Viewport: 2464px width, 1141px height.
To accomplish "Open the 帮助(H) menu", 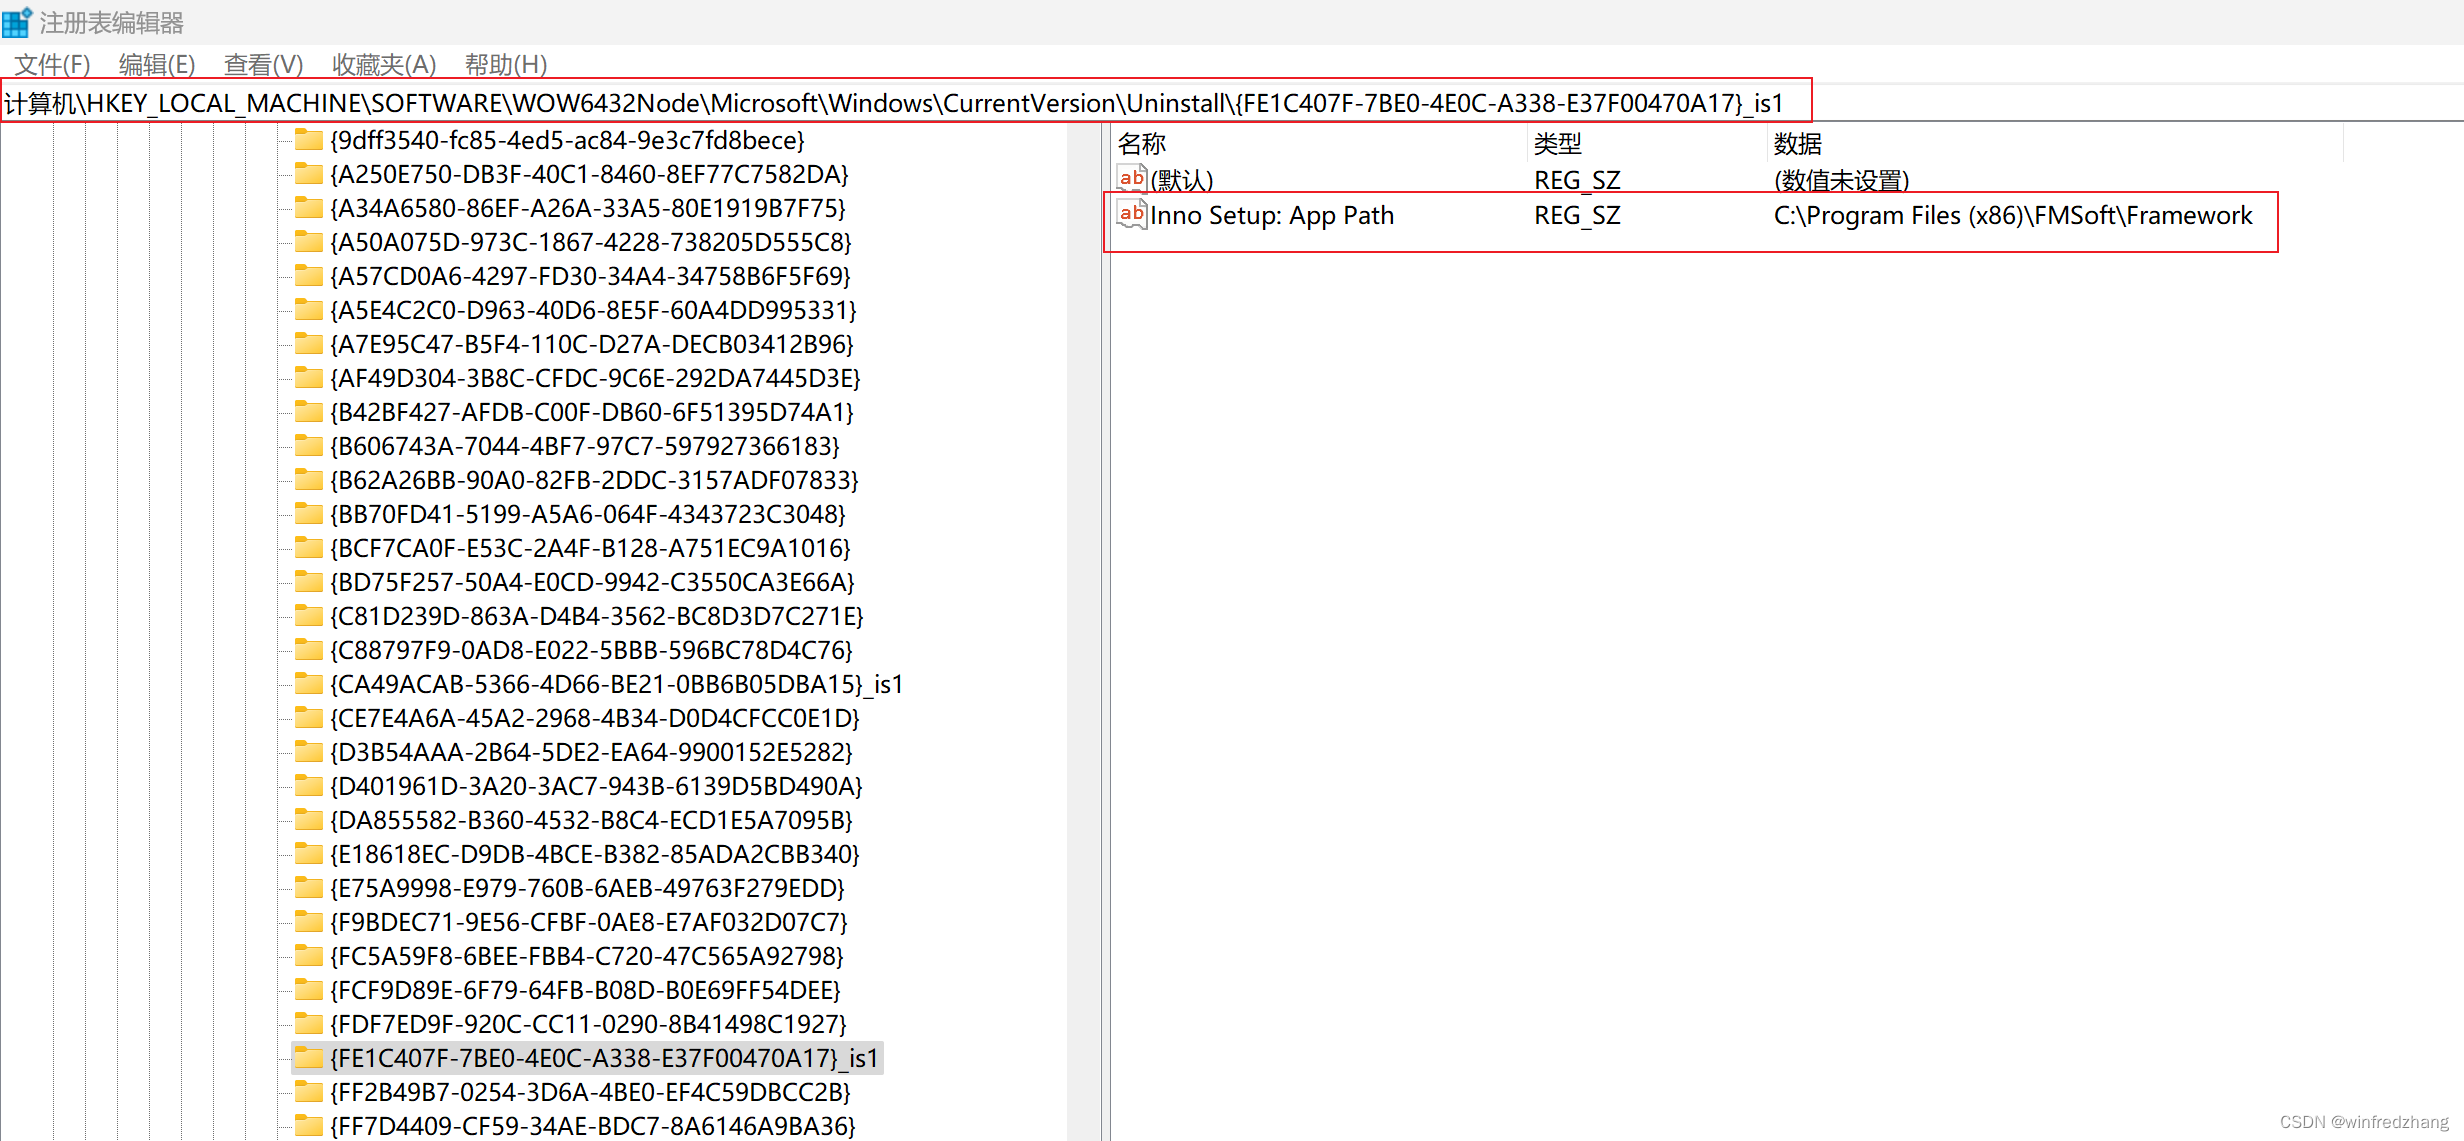I will (x=506, y=65).
